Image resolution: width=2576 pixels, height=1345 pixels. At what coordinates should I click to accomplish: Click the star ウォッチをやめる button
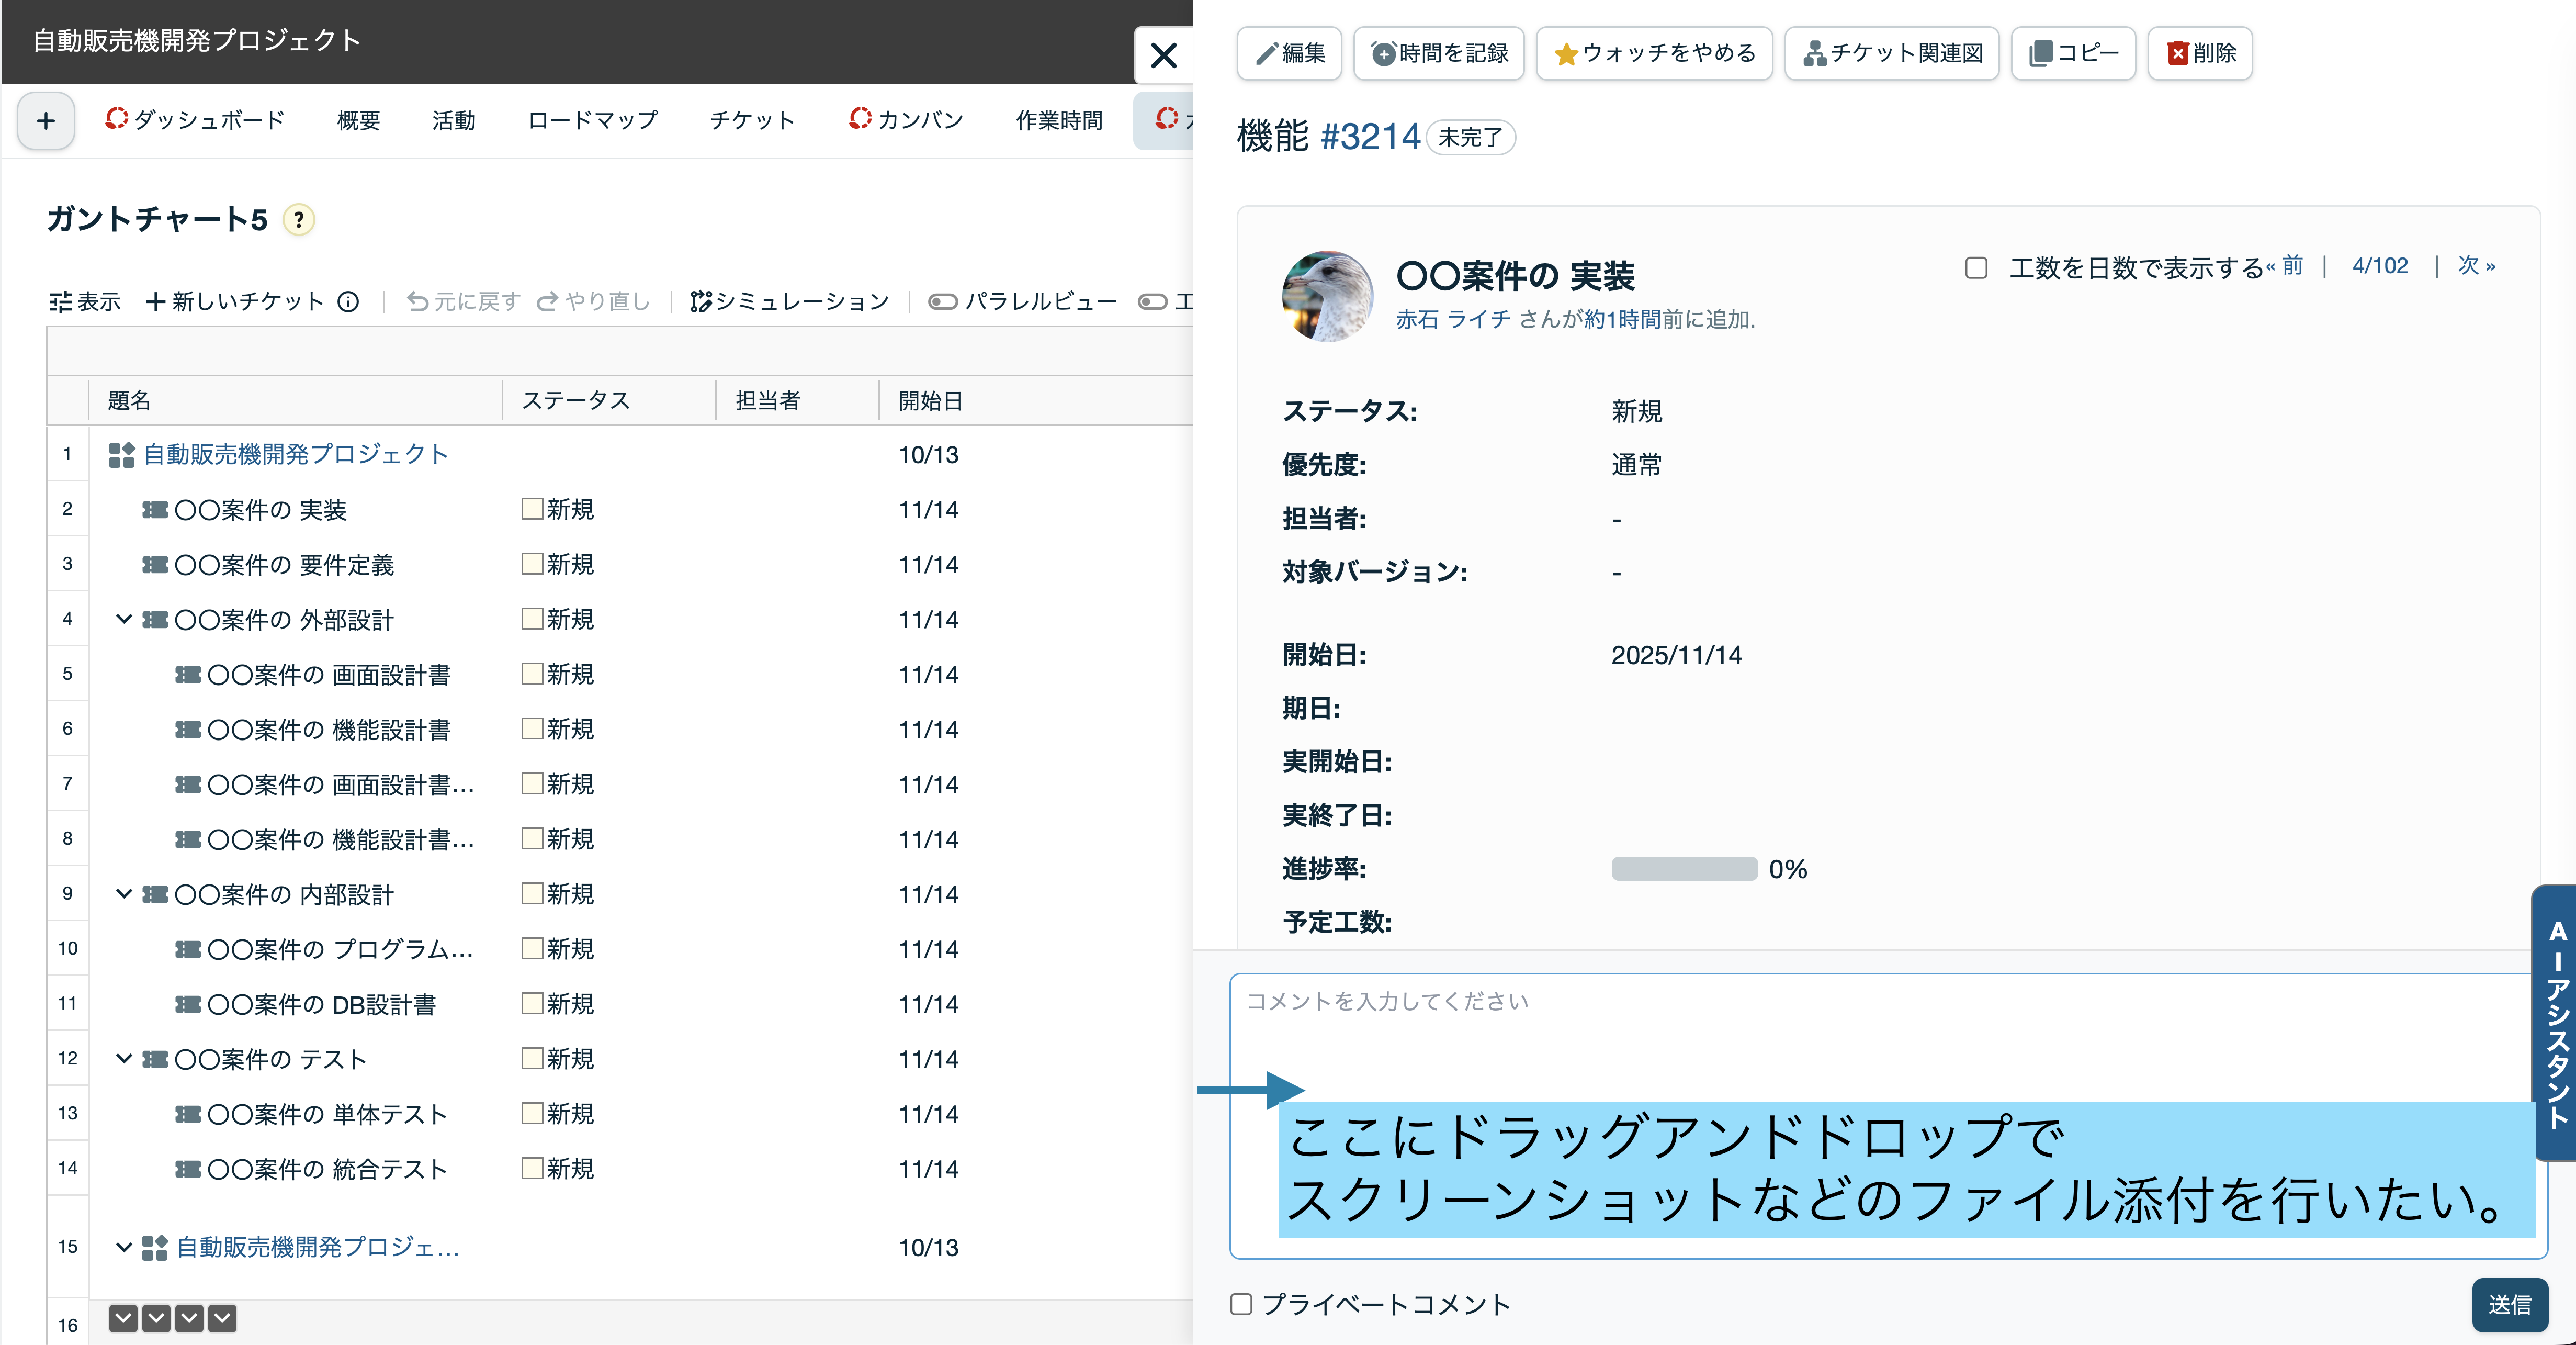tap(1654, 53)
